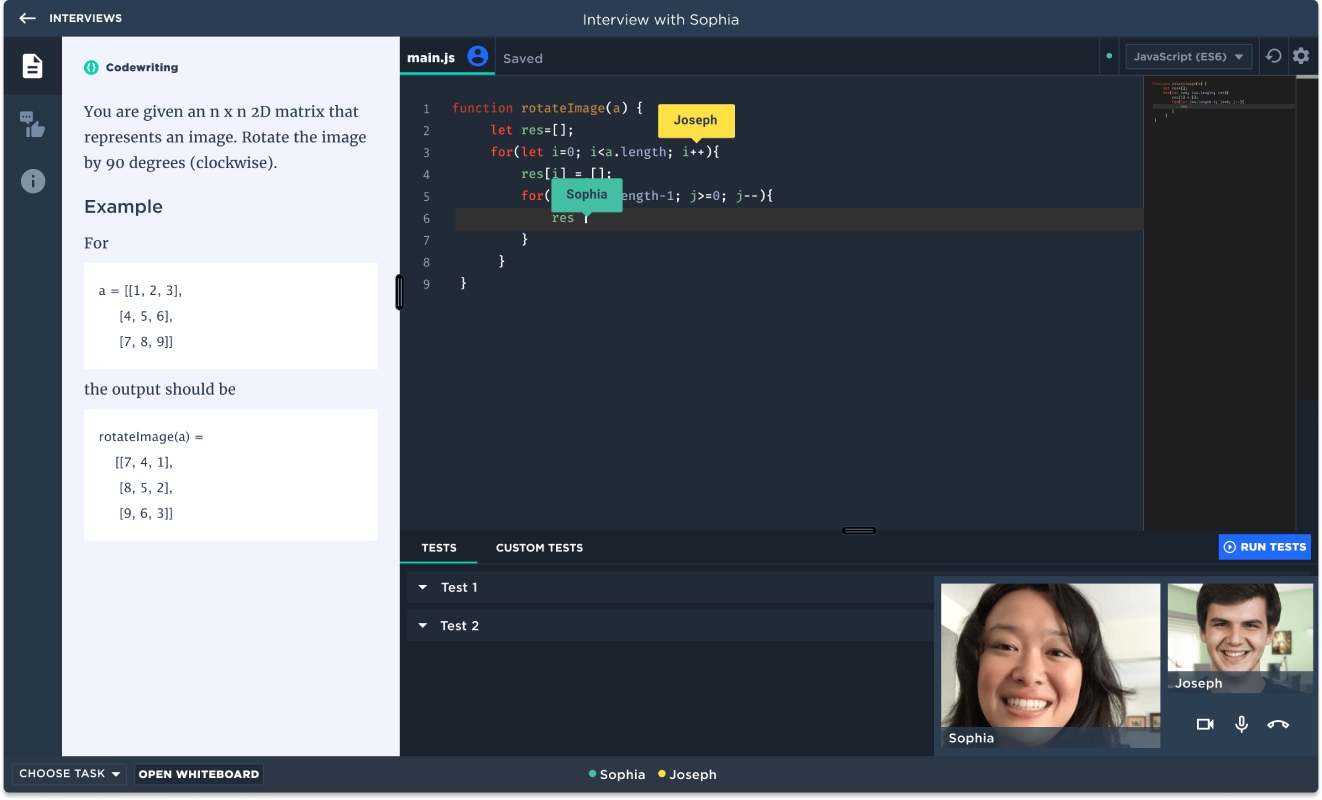Hang up the call with phone icon

click(1278, 724)
